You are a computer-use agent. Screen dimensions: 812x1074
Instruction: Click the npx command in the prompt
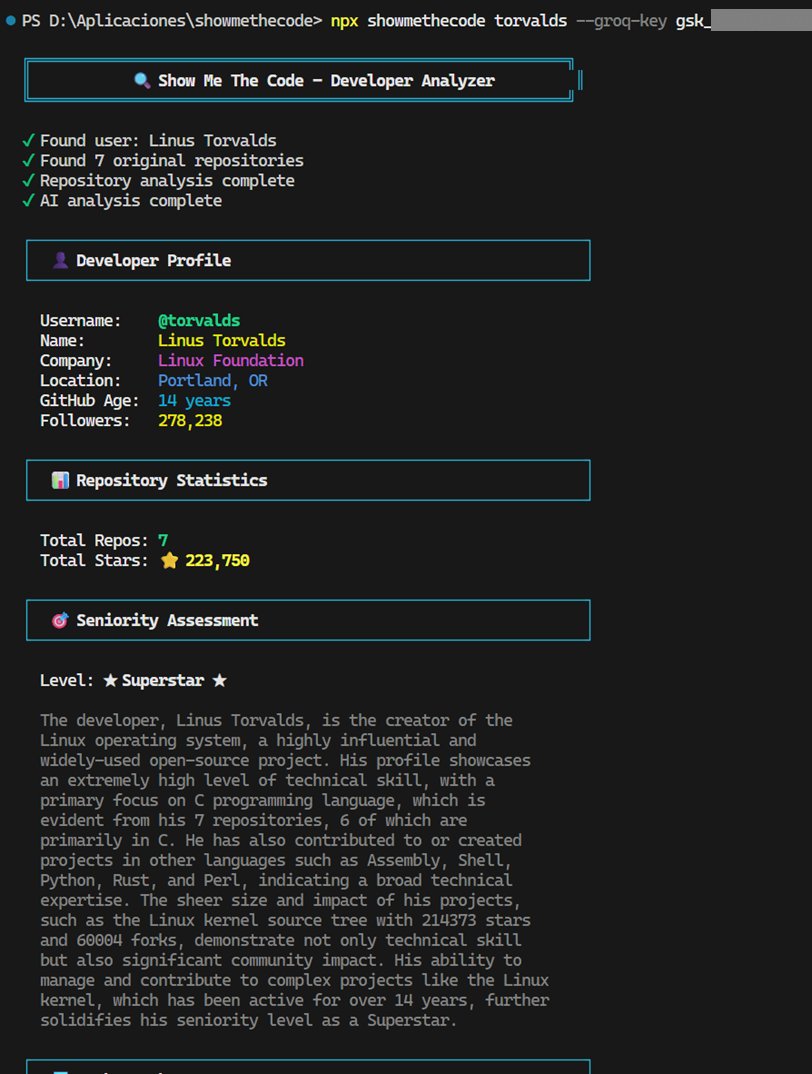(x=344, y=21)
